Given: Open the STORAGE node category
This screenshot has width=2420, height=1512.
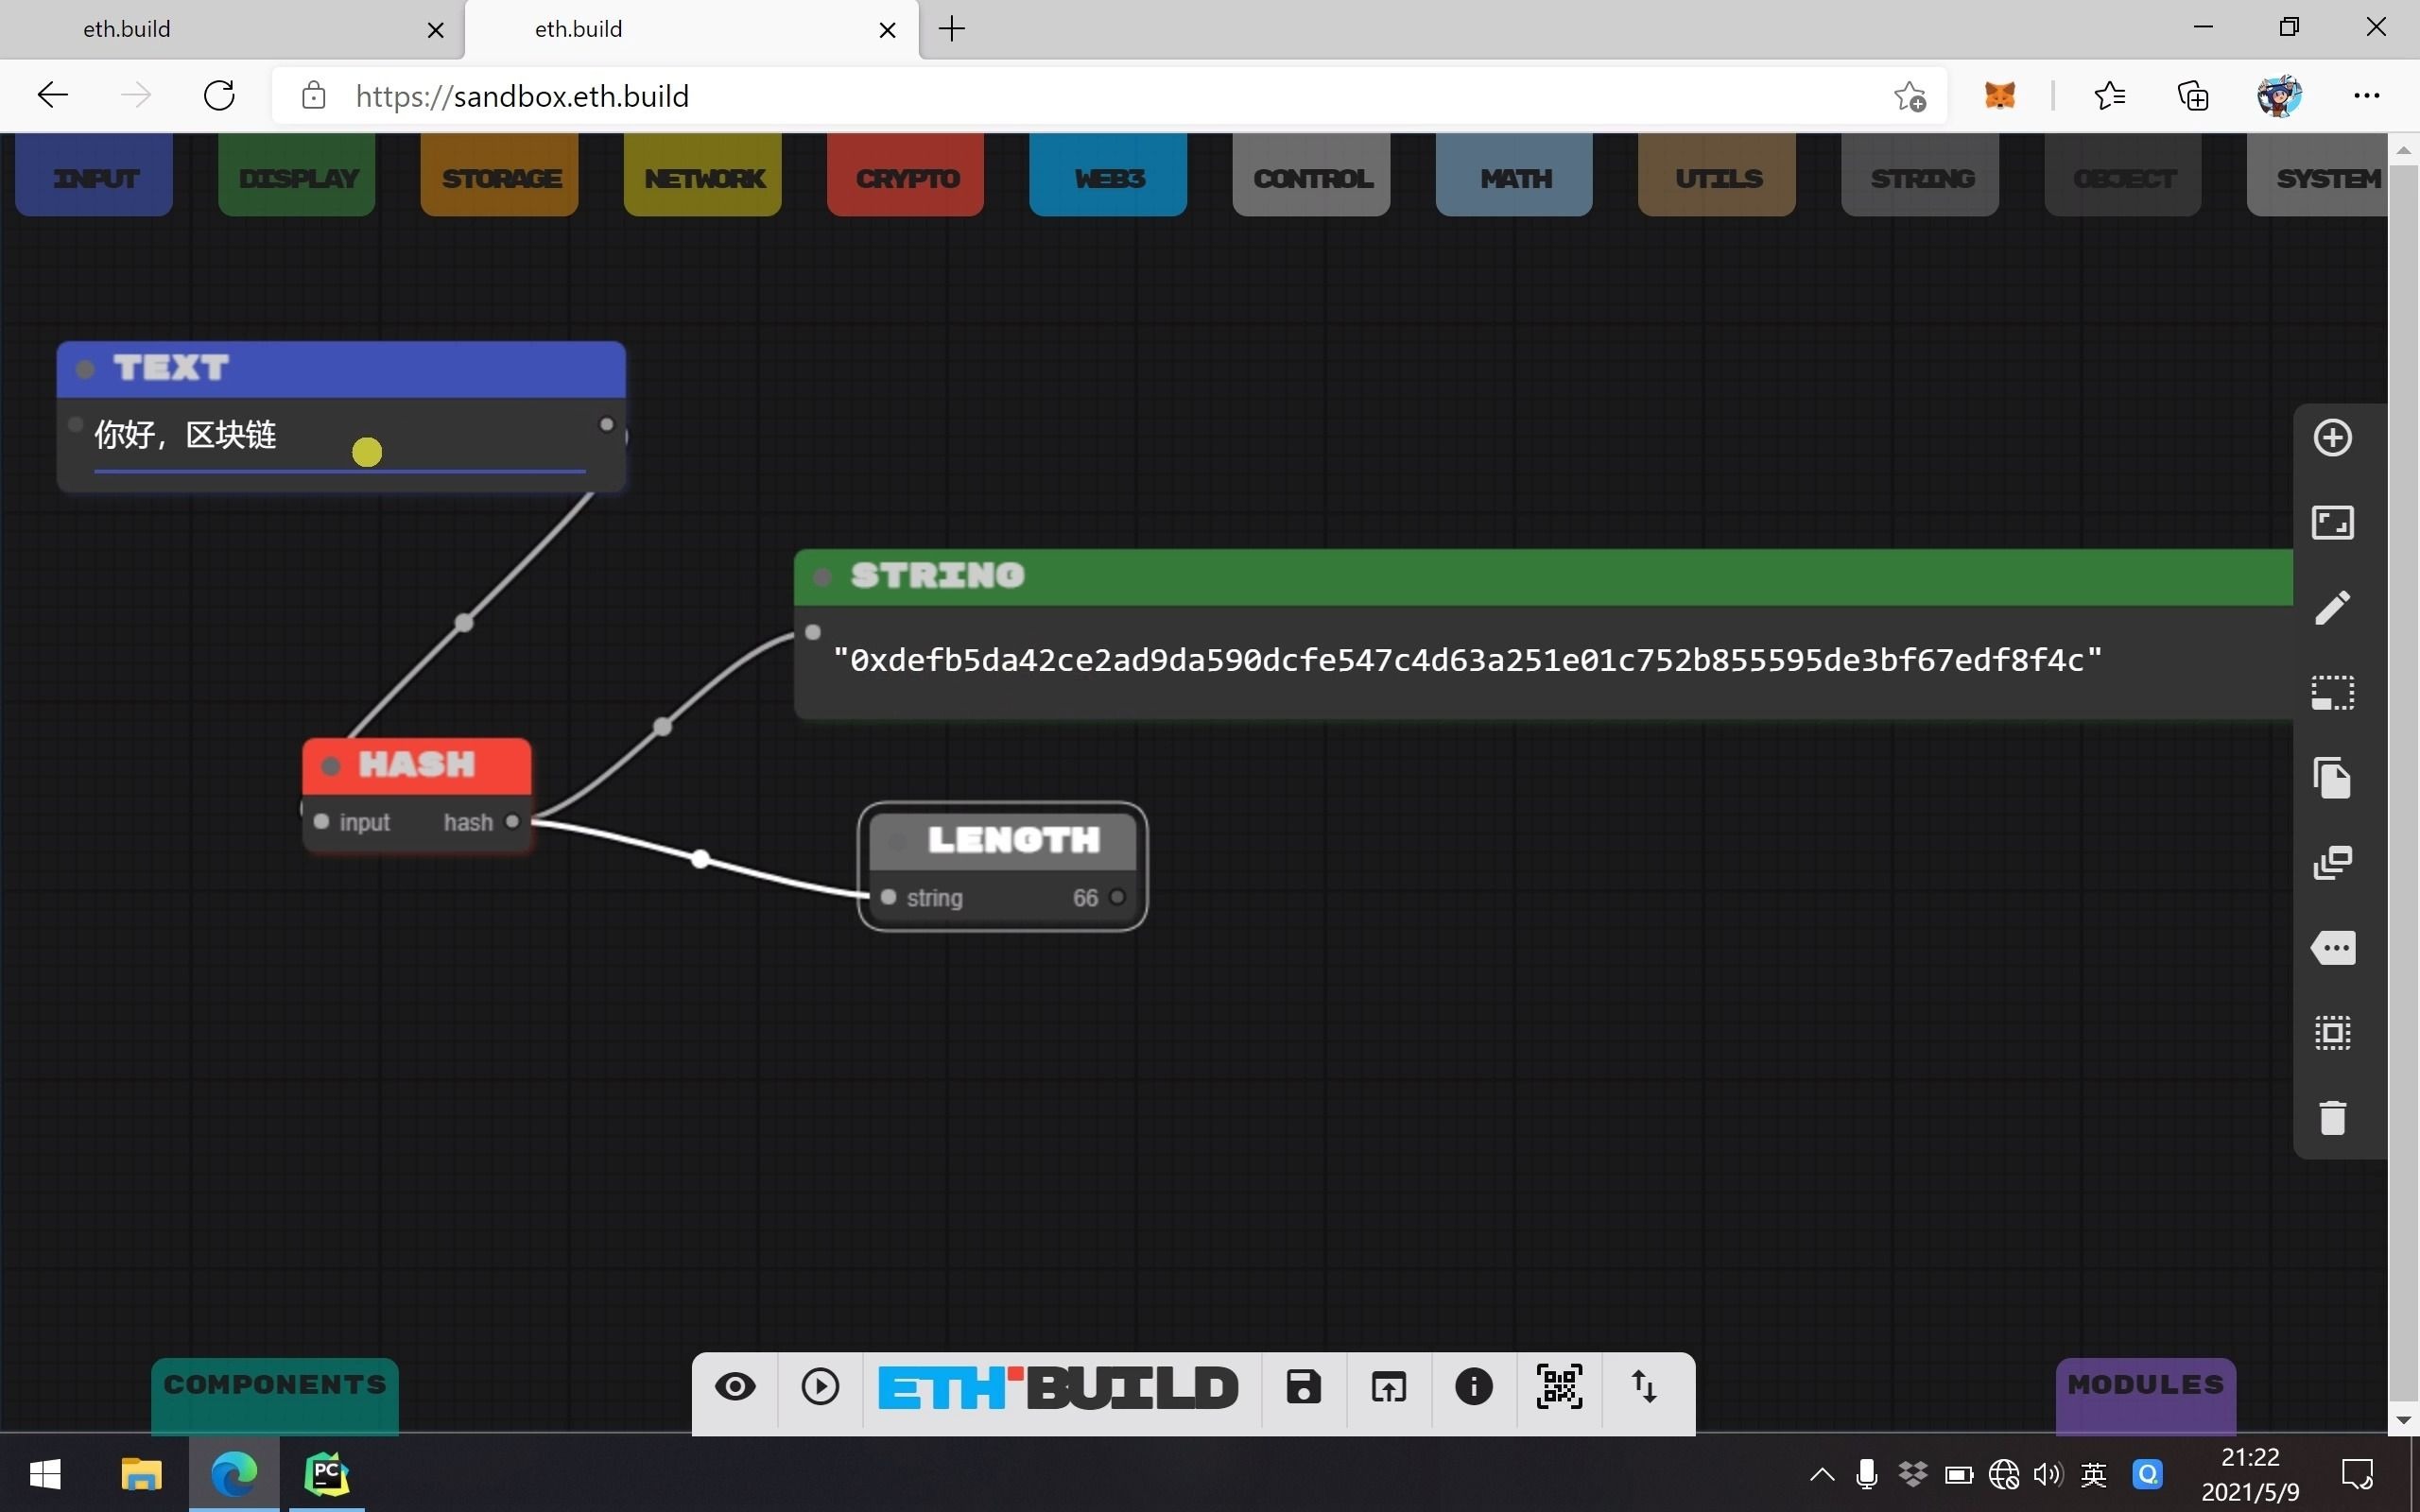Looking at the screenshot, I should [500, 176].
